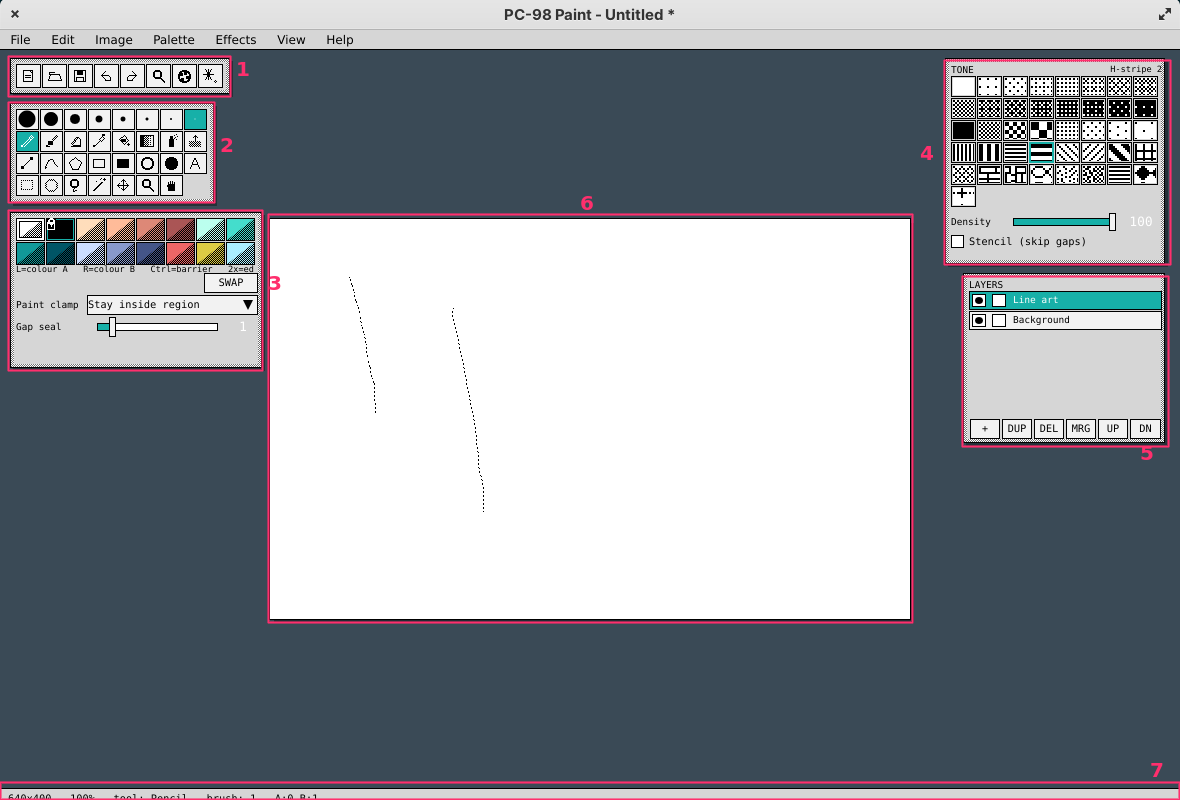Select the Move tool

[x=123, y=185]
